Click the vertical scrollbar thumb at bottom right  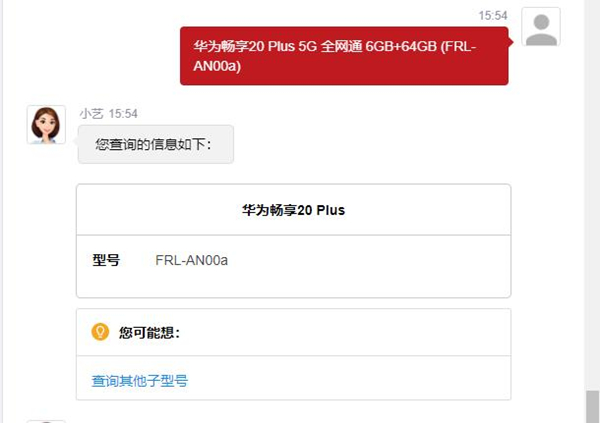click(592, 408)
